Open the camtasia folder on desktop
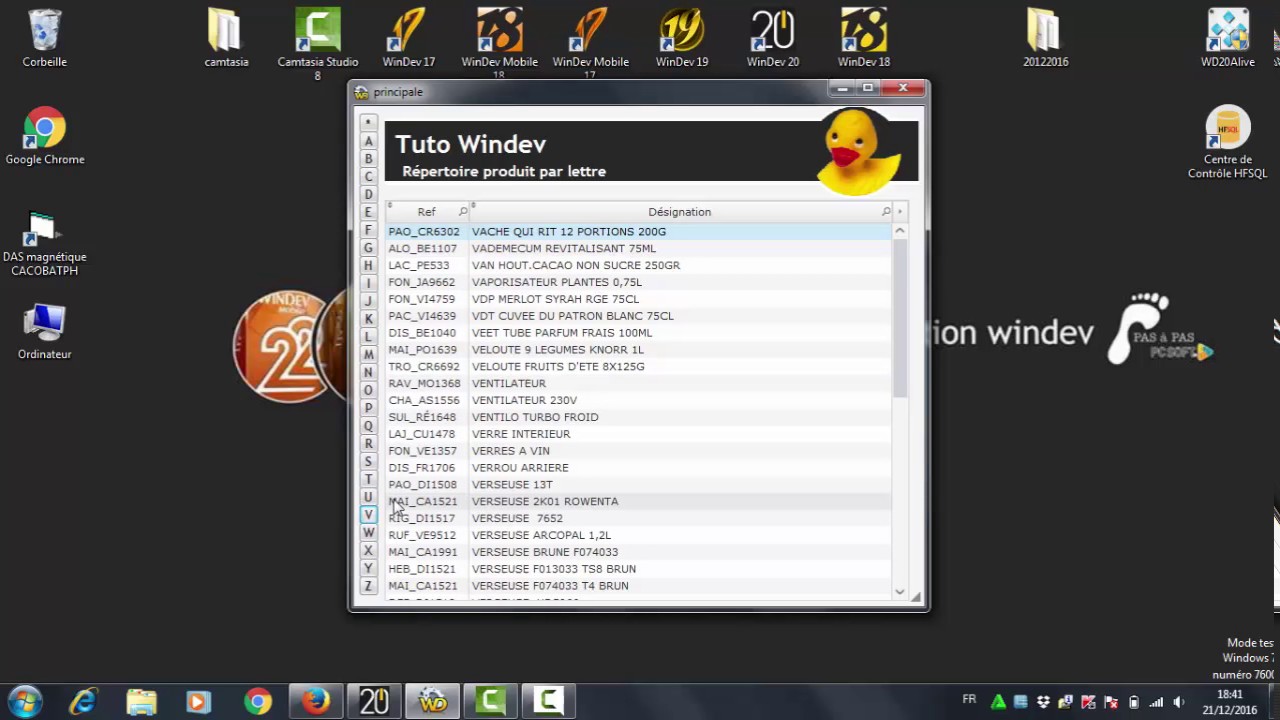 coord(226,38)
